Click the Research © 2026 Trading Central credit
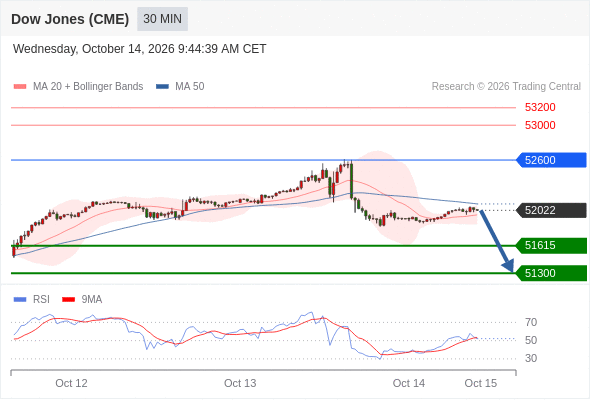Viewport: 590px width, 400px height. point(506,87)
